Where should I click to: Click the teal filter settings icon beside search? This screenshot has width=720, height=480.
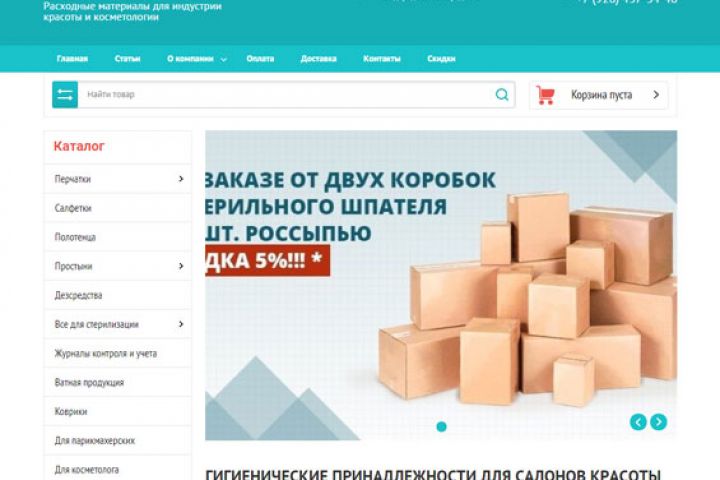65,95
